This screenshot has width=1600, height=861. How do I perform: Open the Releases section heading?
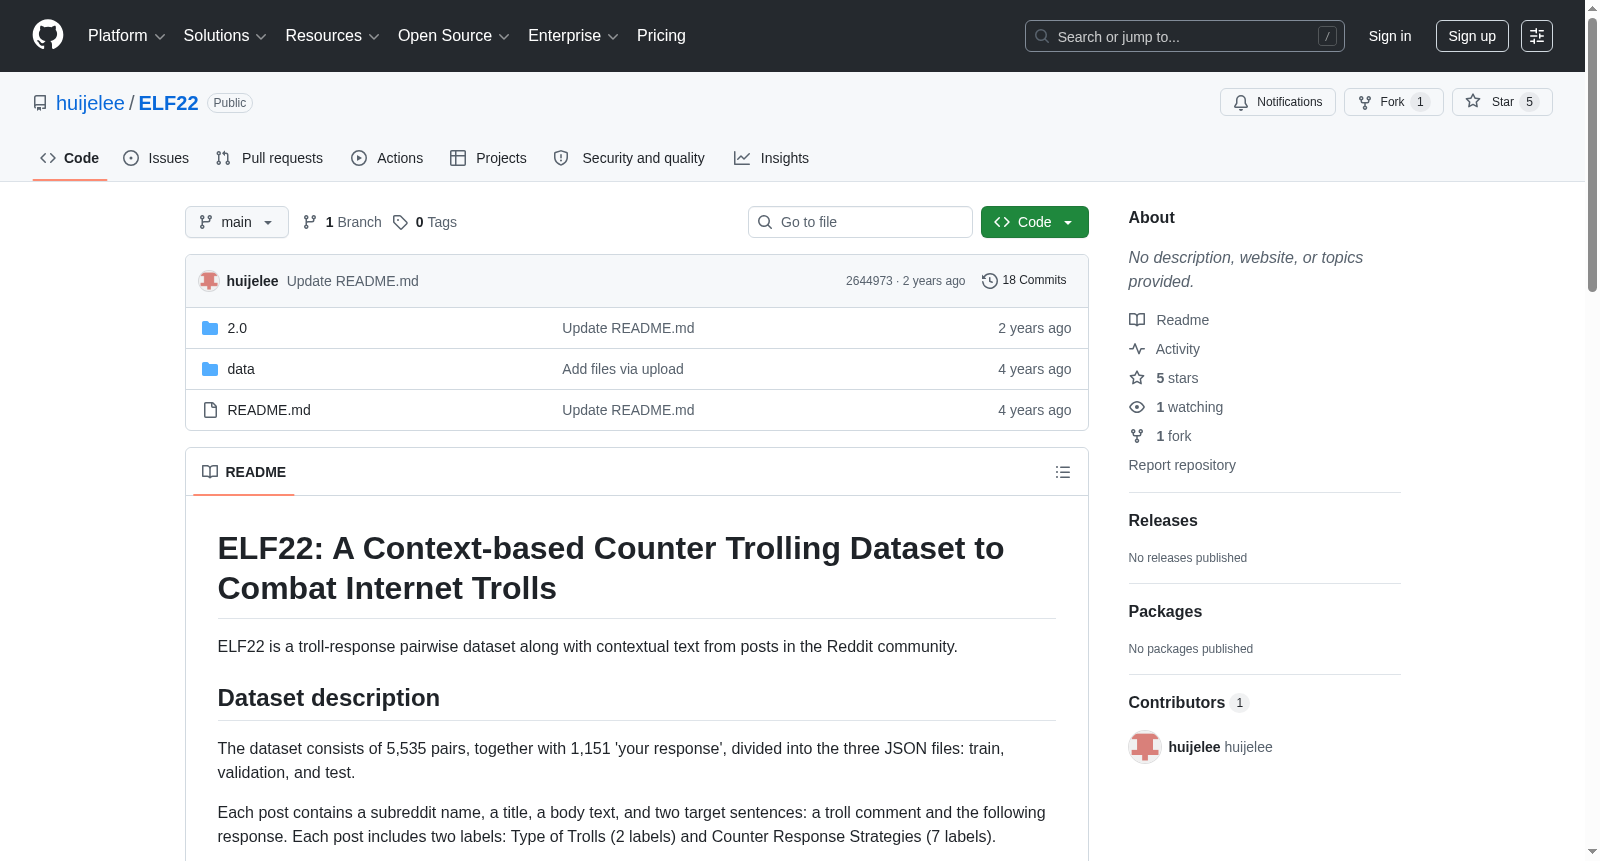(1163, 520)
